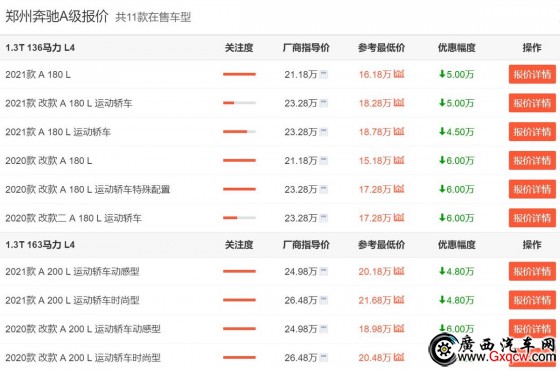Image resolution: width=560 pixels, height=371 pixels.
Task: Click price trend chart icon next to 21.68万
Action: click(399, 300)
